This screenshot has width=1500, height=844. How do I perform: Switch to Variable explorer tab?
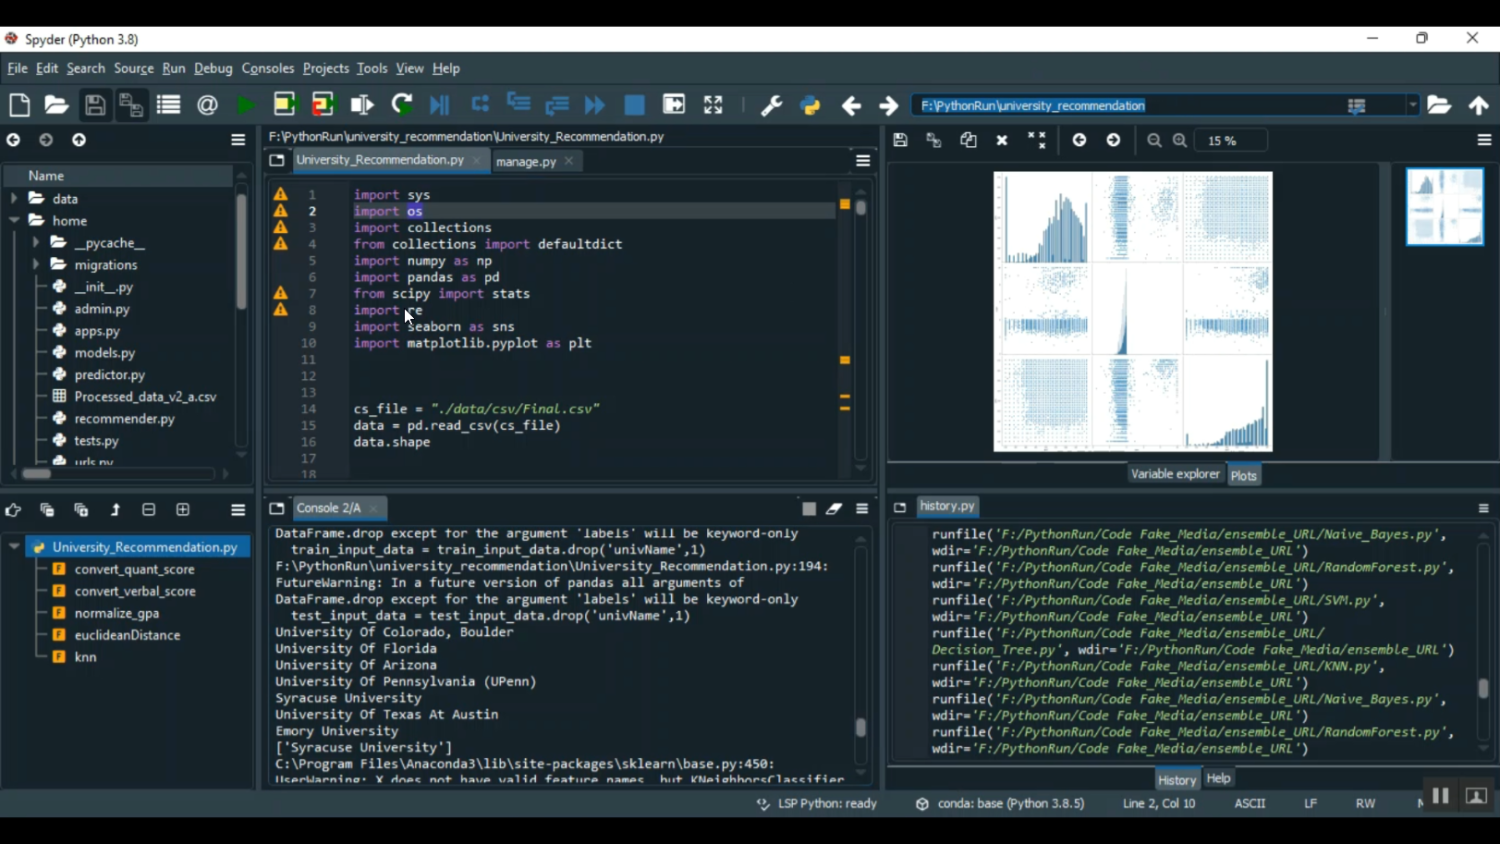click(1175, 474)
